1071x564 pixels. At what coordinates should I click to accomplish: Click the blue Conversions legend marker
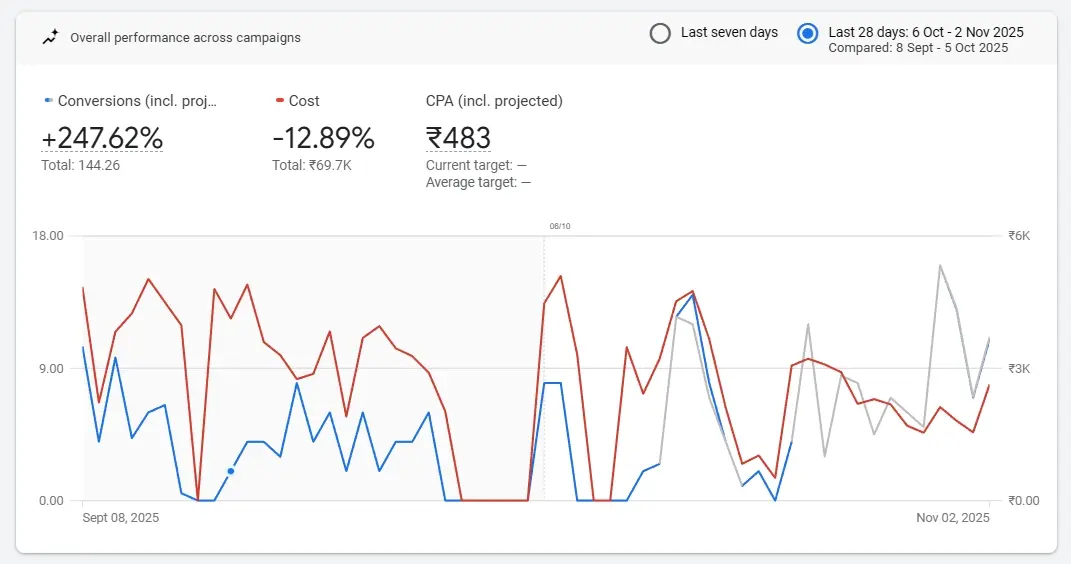[48, 101]
